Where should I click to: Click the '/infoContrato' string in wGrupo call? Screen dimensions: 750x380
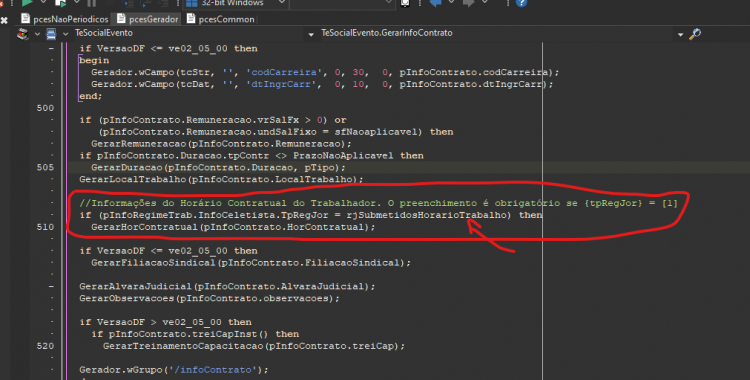212,370
